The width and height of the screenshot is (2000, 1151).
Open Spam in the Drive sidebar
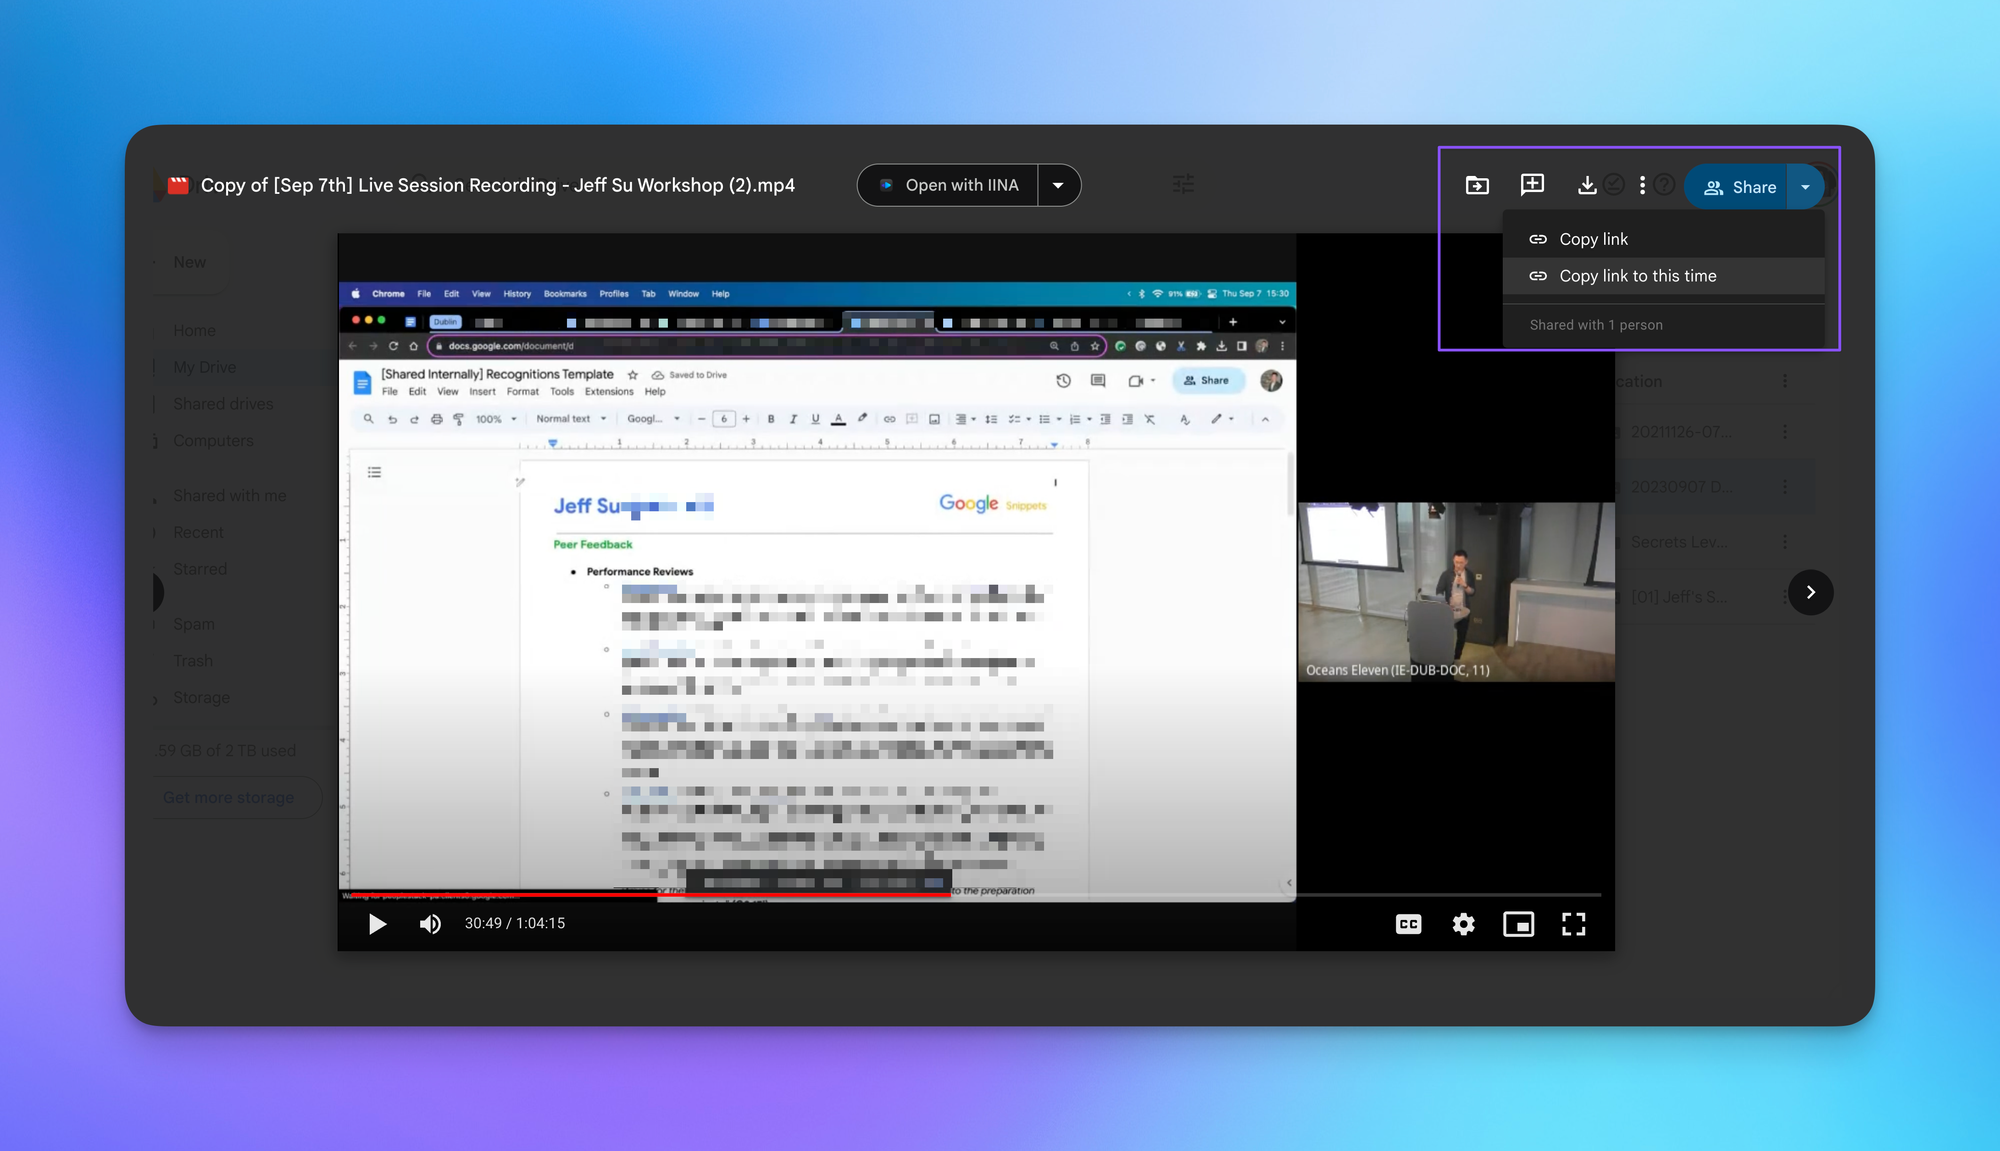(193, 624)
